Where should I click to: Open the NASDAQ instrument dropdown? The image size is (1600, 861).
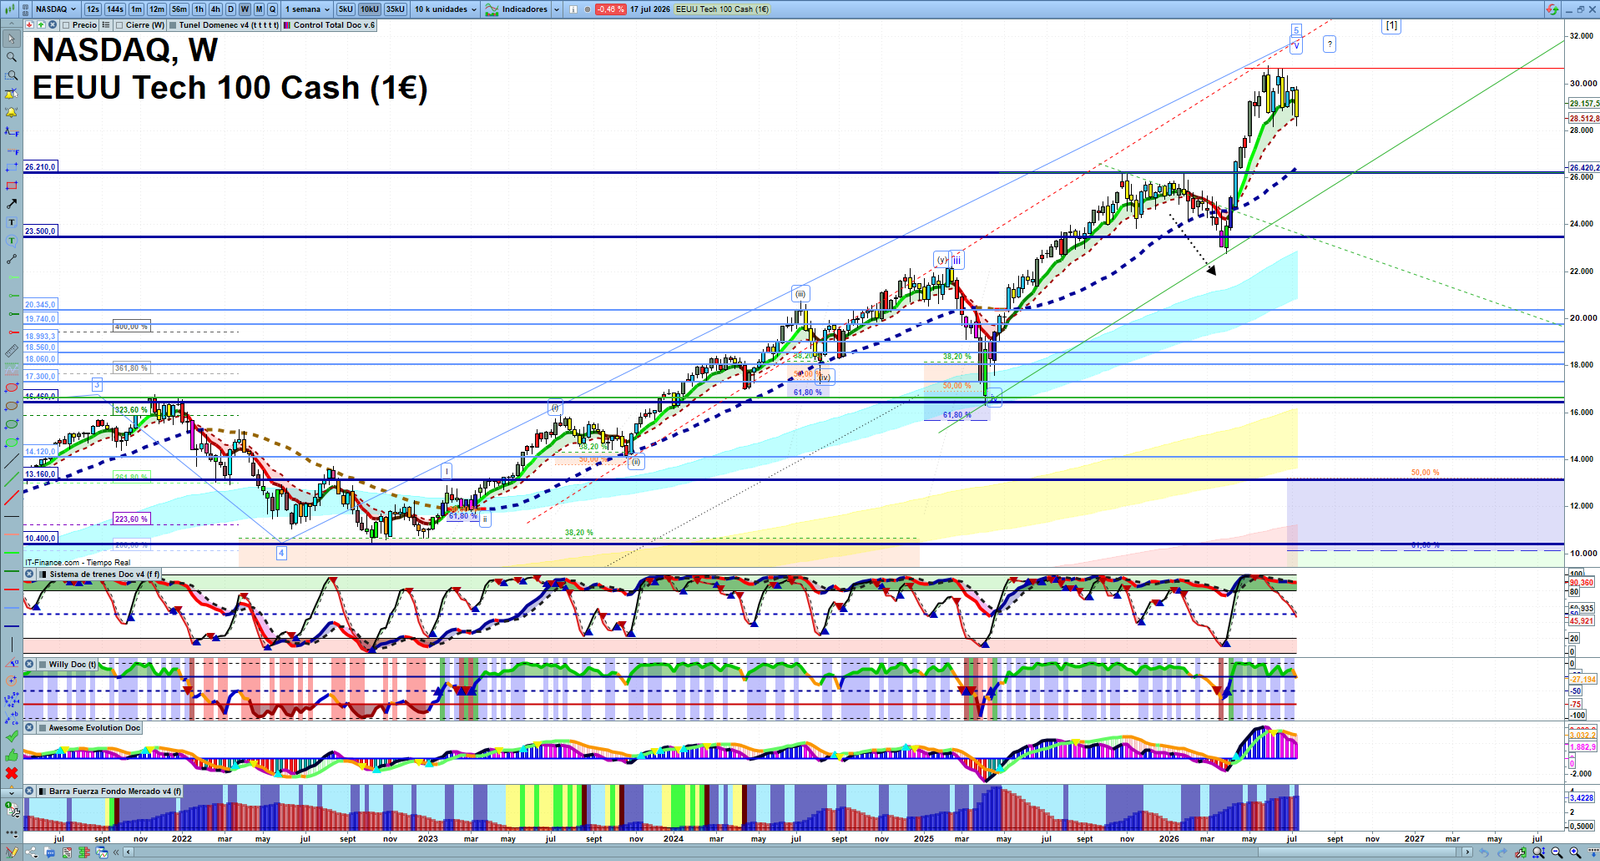[x=56, y=9]
